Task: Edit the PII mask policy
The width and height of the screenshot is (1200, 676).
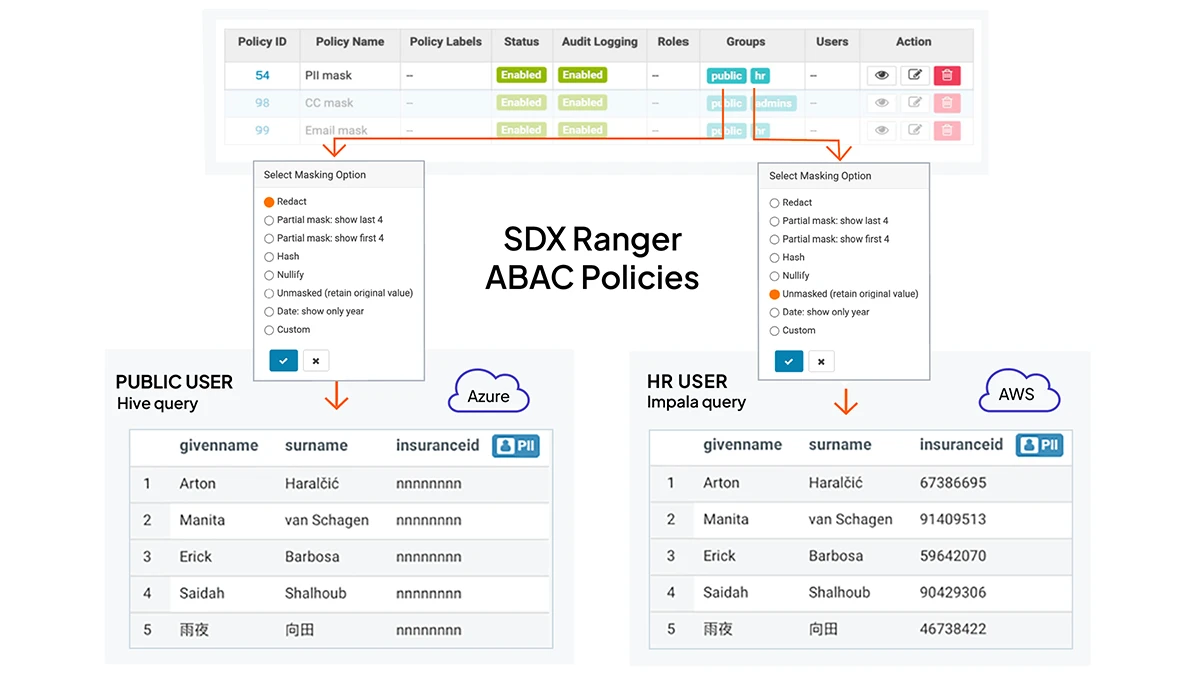Action: (x=914, y=75)
